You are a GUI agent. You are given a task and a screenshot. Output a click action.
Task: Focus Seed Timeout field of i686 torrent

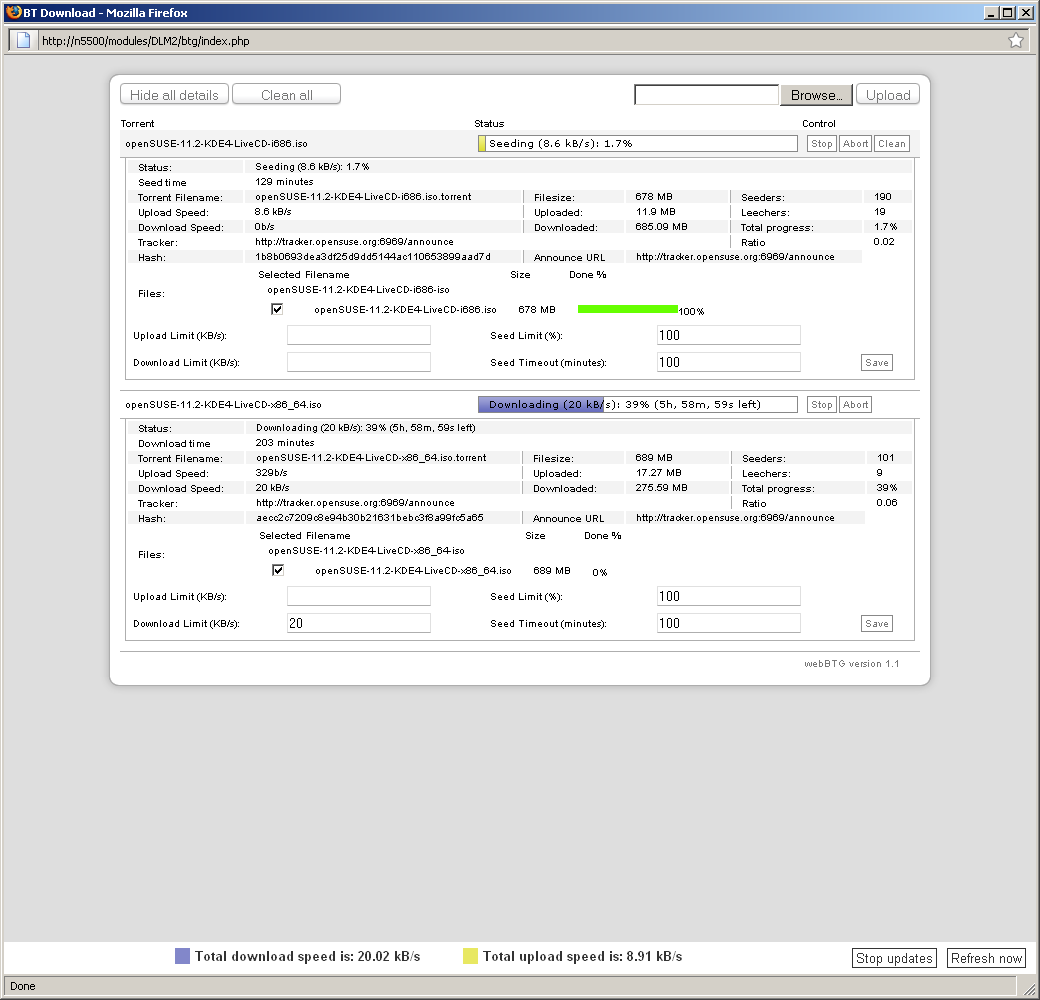[729, 362]
